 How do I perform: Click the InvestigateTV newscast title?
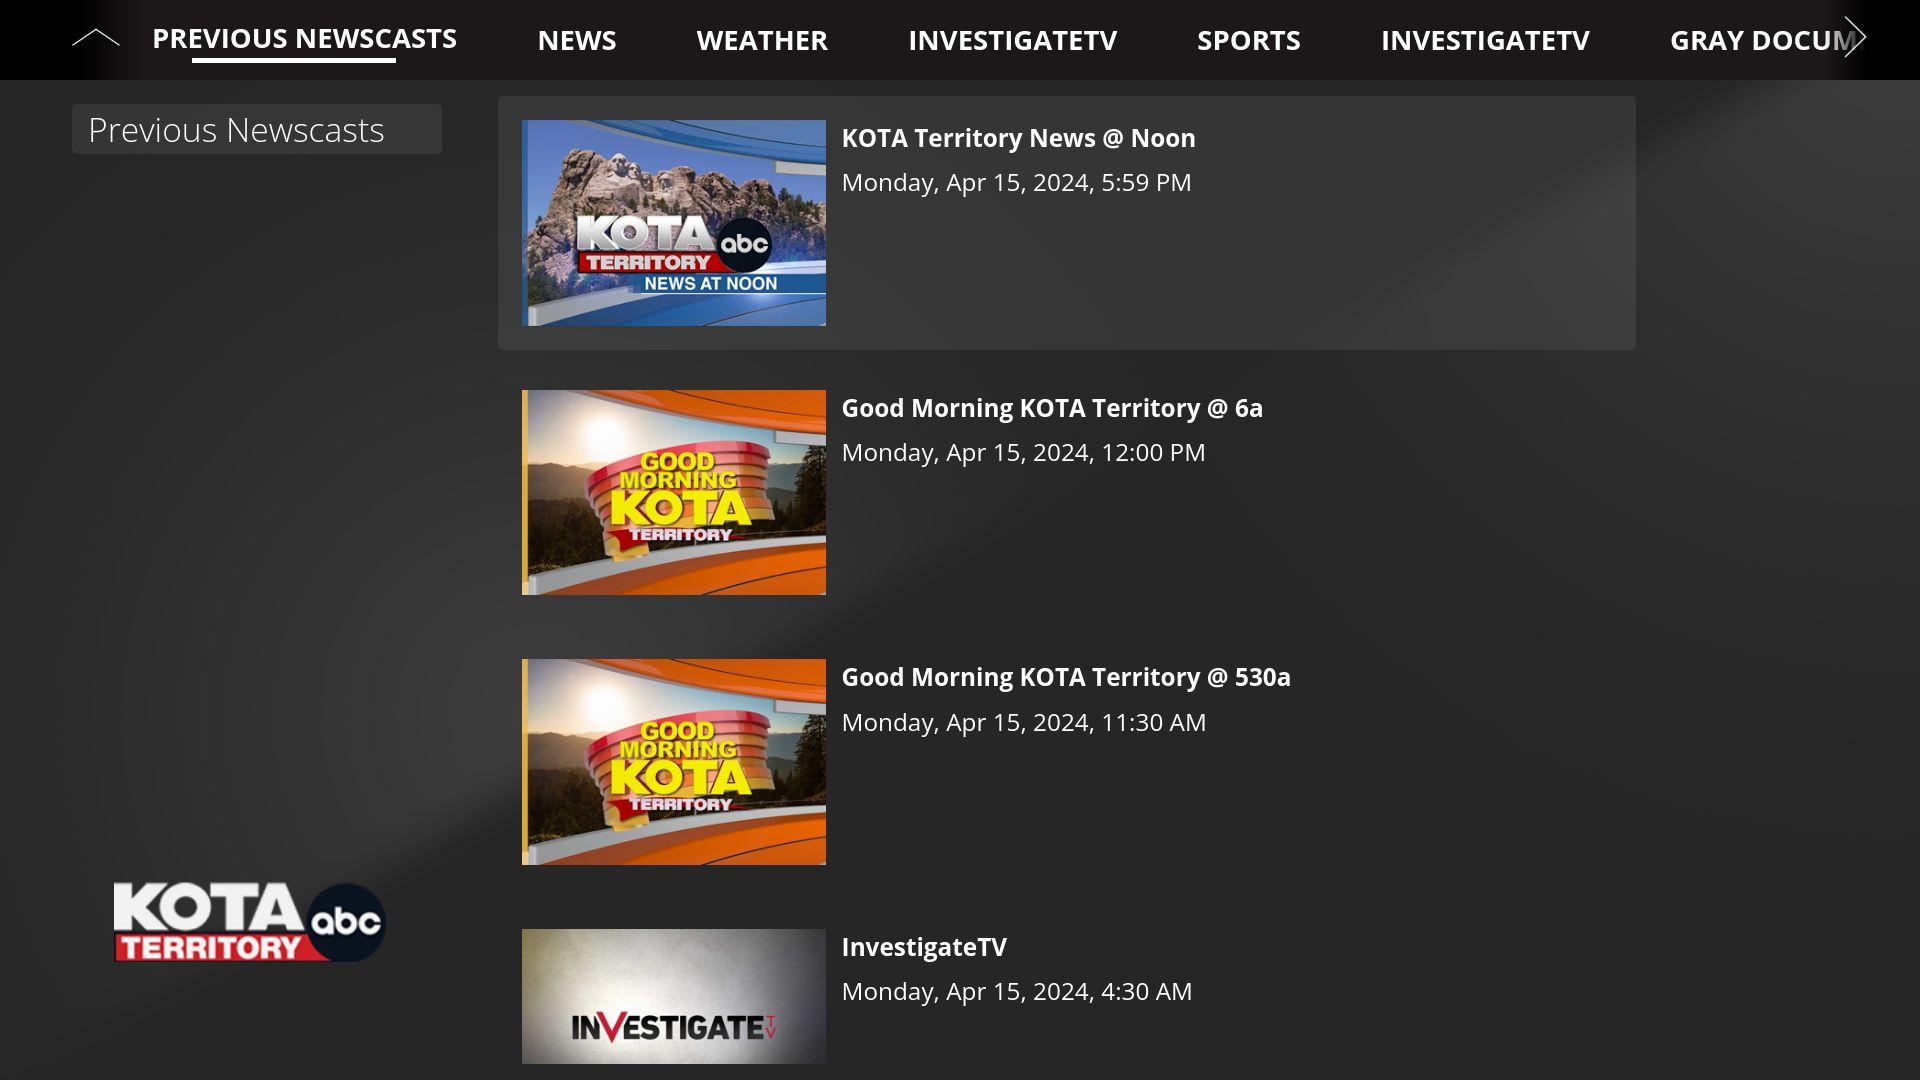(924, 947)
